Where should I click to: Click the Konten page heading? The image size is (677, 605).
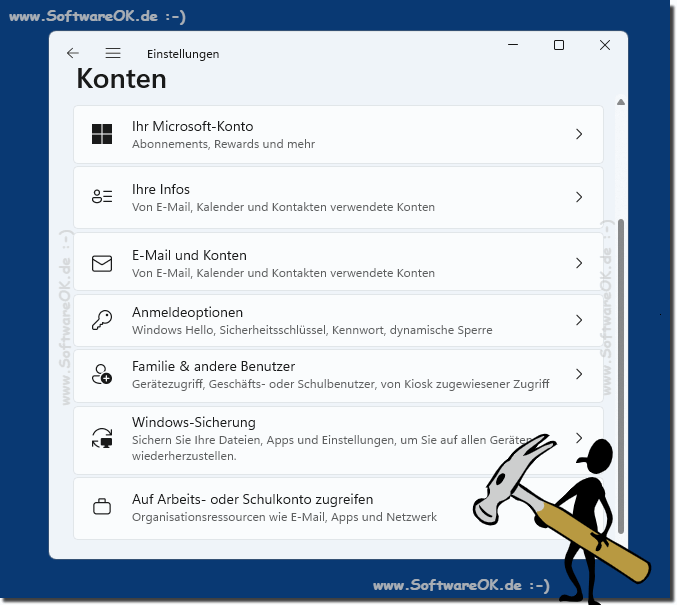pos(121,79)
